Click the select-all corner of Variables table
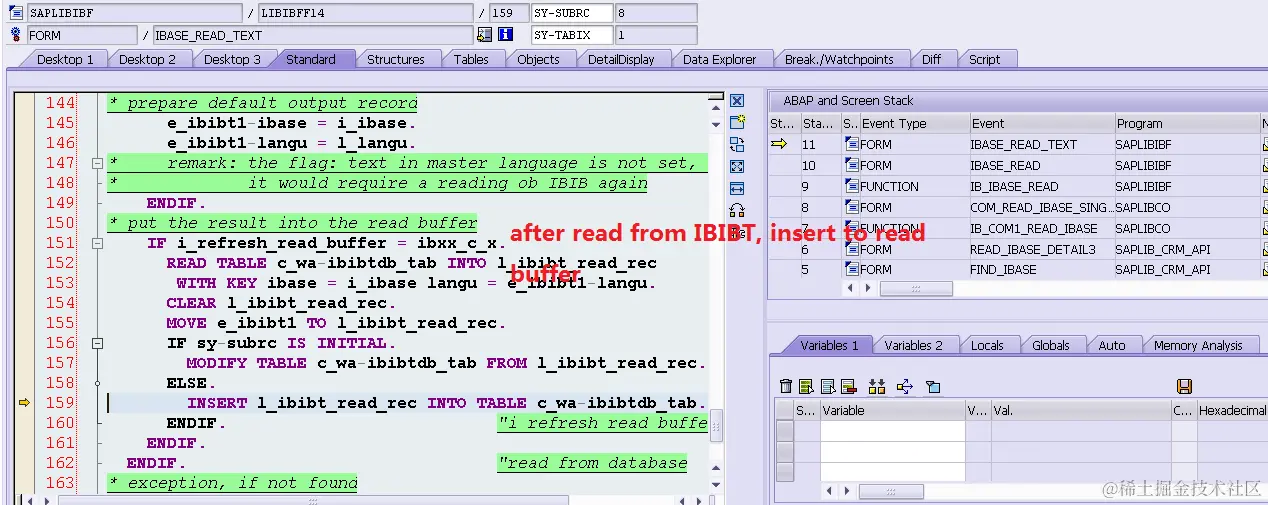1268x505 pixels. click(785, 410)
